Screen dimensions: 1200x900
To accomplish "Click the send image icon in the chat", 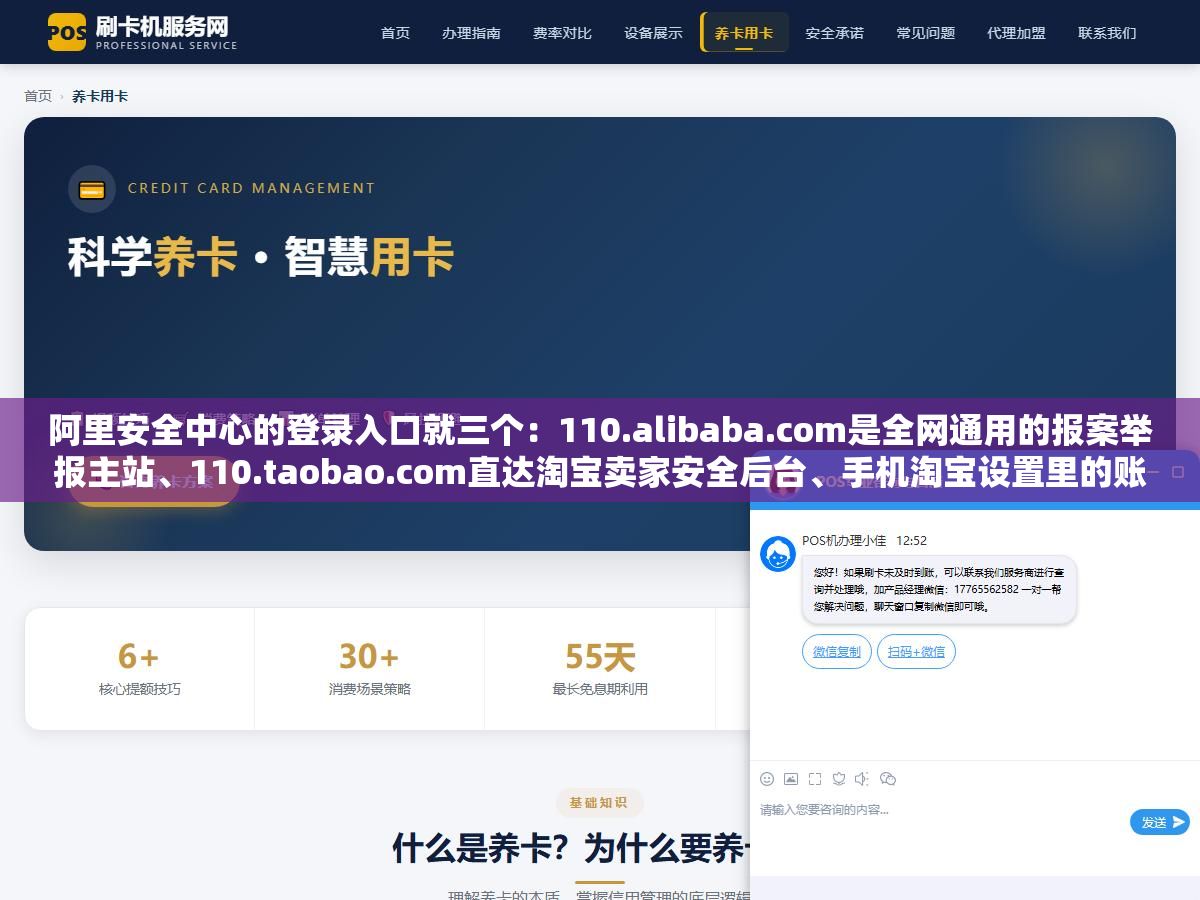I will [x=791, y=779].
